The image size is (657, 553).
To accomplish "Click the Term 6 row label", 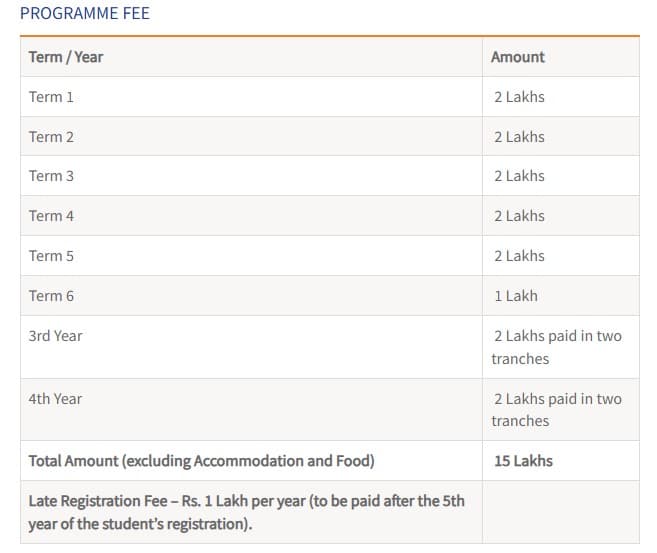I will pos(51,296).
